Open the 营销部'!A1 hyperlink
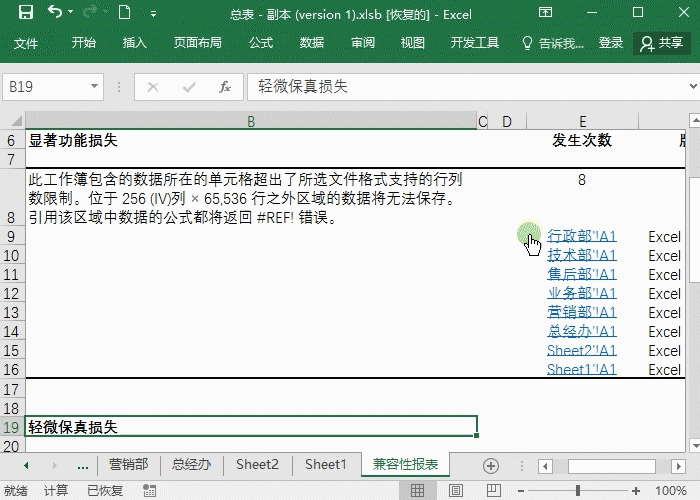Screen dimensions: 700x500 (582, 312)
